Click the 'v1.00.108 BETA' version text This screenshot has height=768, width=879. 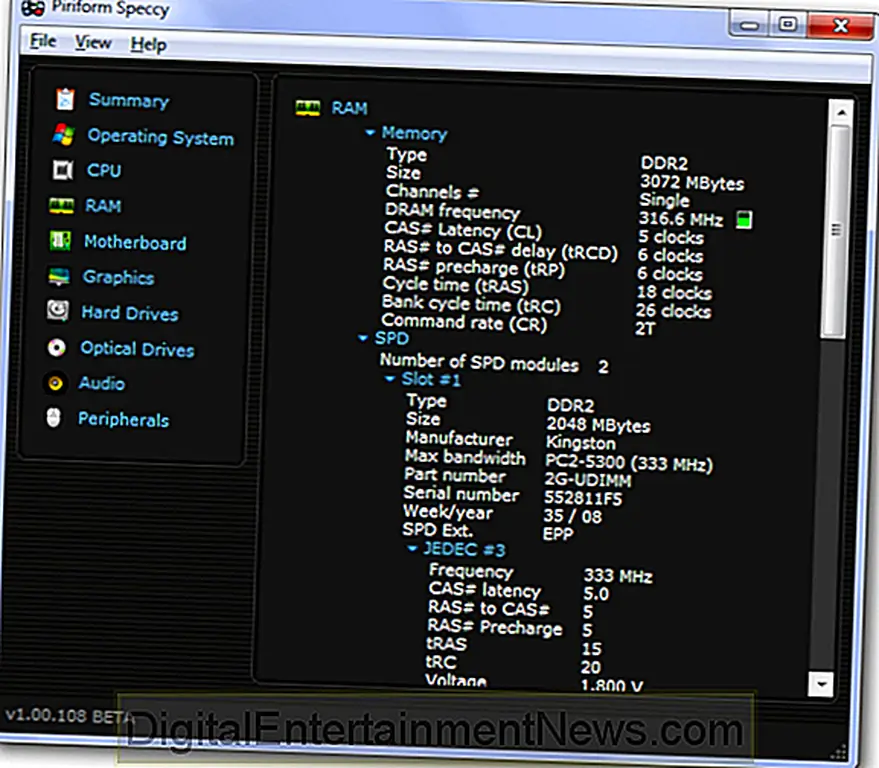70,716
